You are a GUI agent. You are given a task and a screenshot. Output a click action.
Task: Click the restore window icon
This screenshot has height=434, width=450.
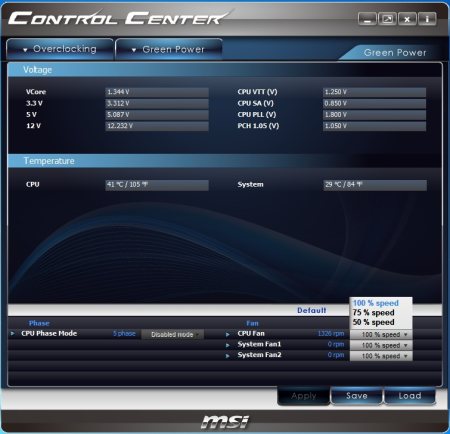pos(387,19)
